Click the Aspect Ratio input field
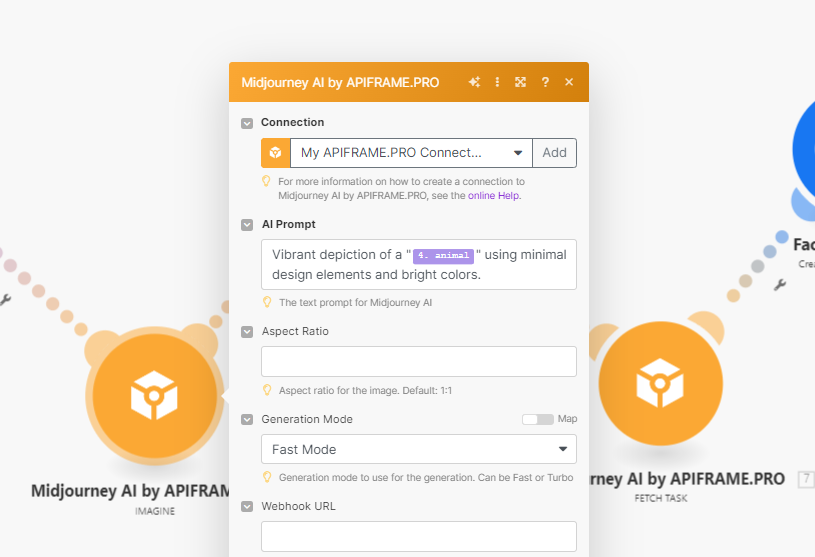Viewport: 815px width, 557px height. click(419, 362)
